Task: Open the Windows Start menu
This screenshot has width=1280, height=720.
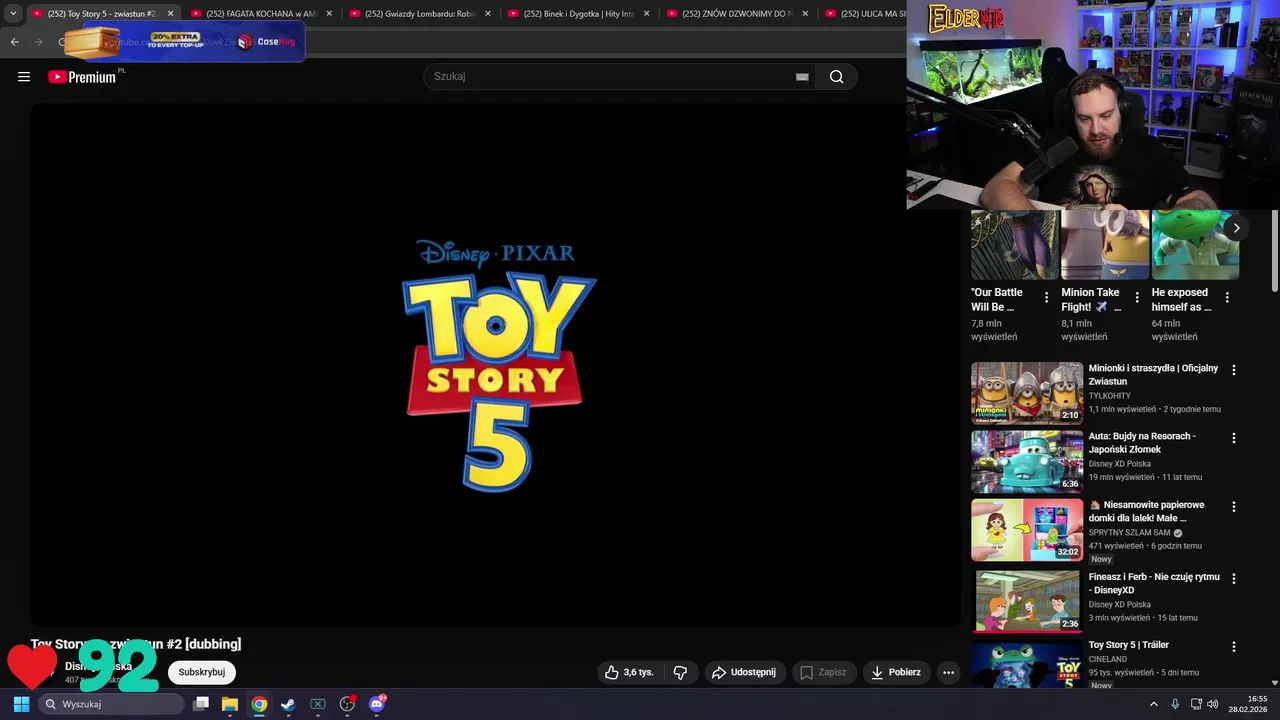Action: tap(21, 704)
